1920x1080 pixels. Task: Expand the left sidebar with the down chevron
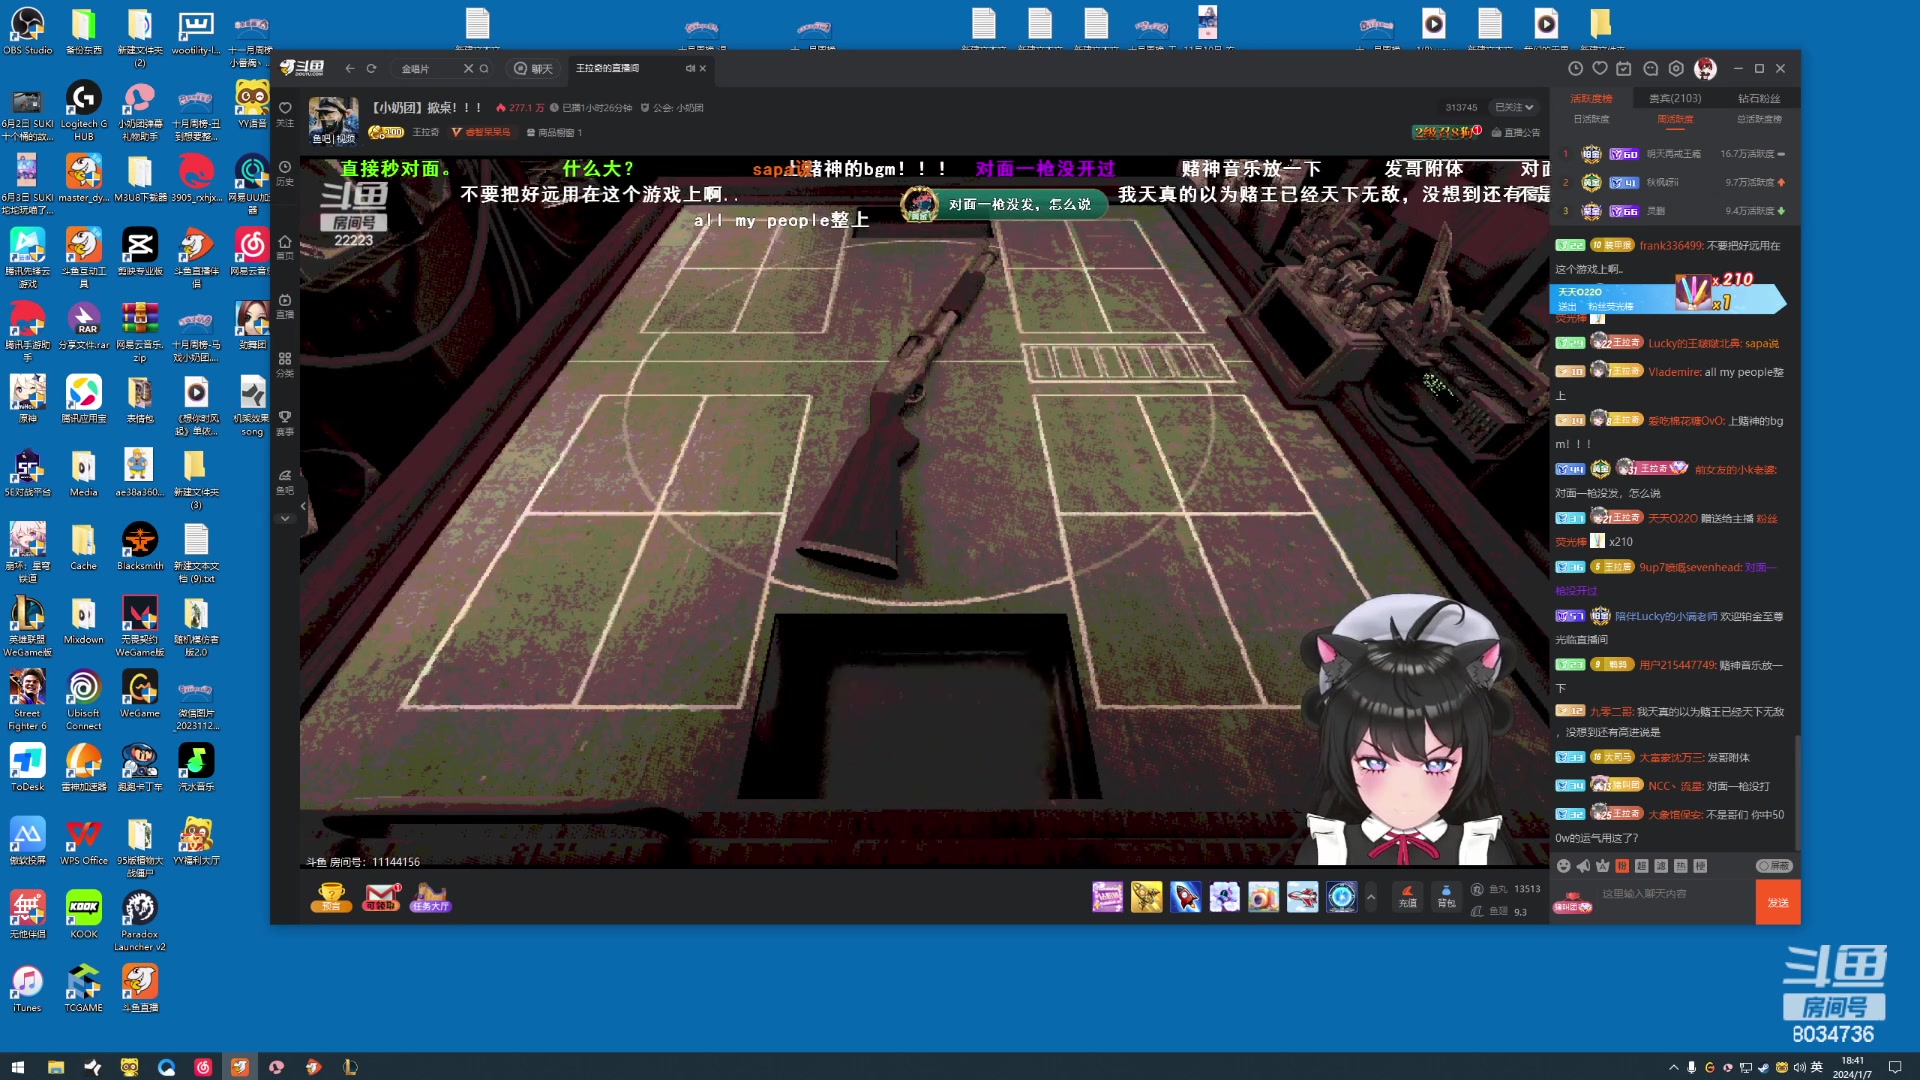(285, 518)
